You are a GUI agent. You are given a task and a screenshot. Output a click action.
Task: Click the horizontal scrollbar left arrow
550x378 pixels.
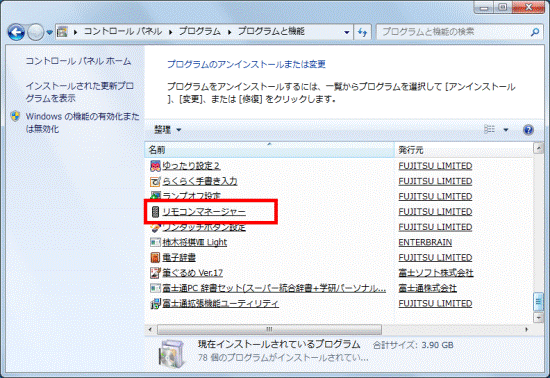click(150, 329)
